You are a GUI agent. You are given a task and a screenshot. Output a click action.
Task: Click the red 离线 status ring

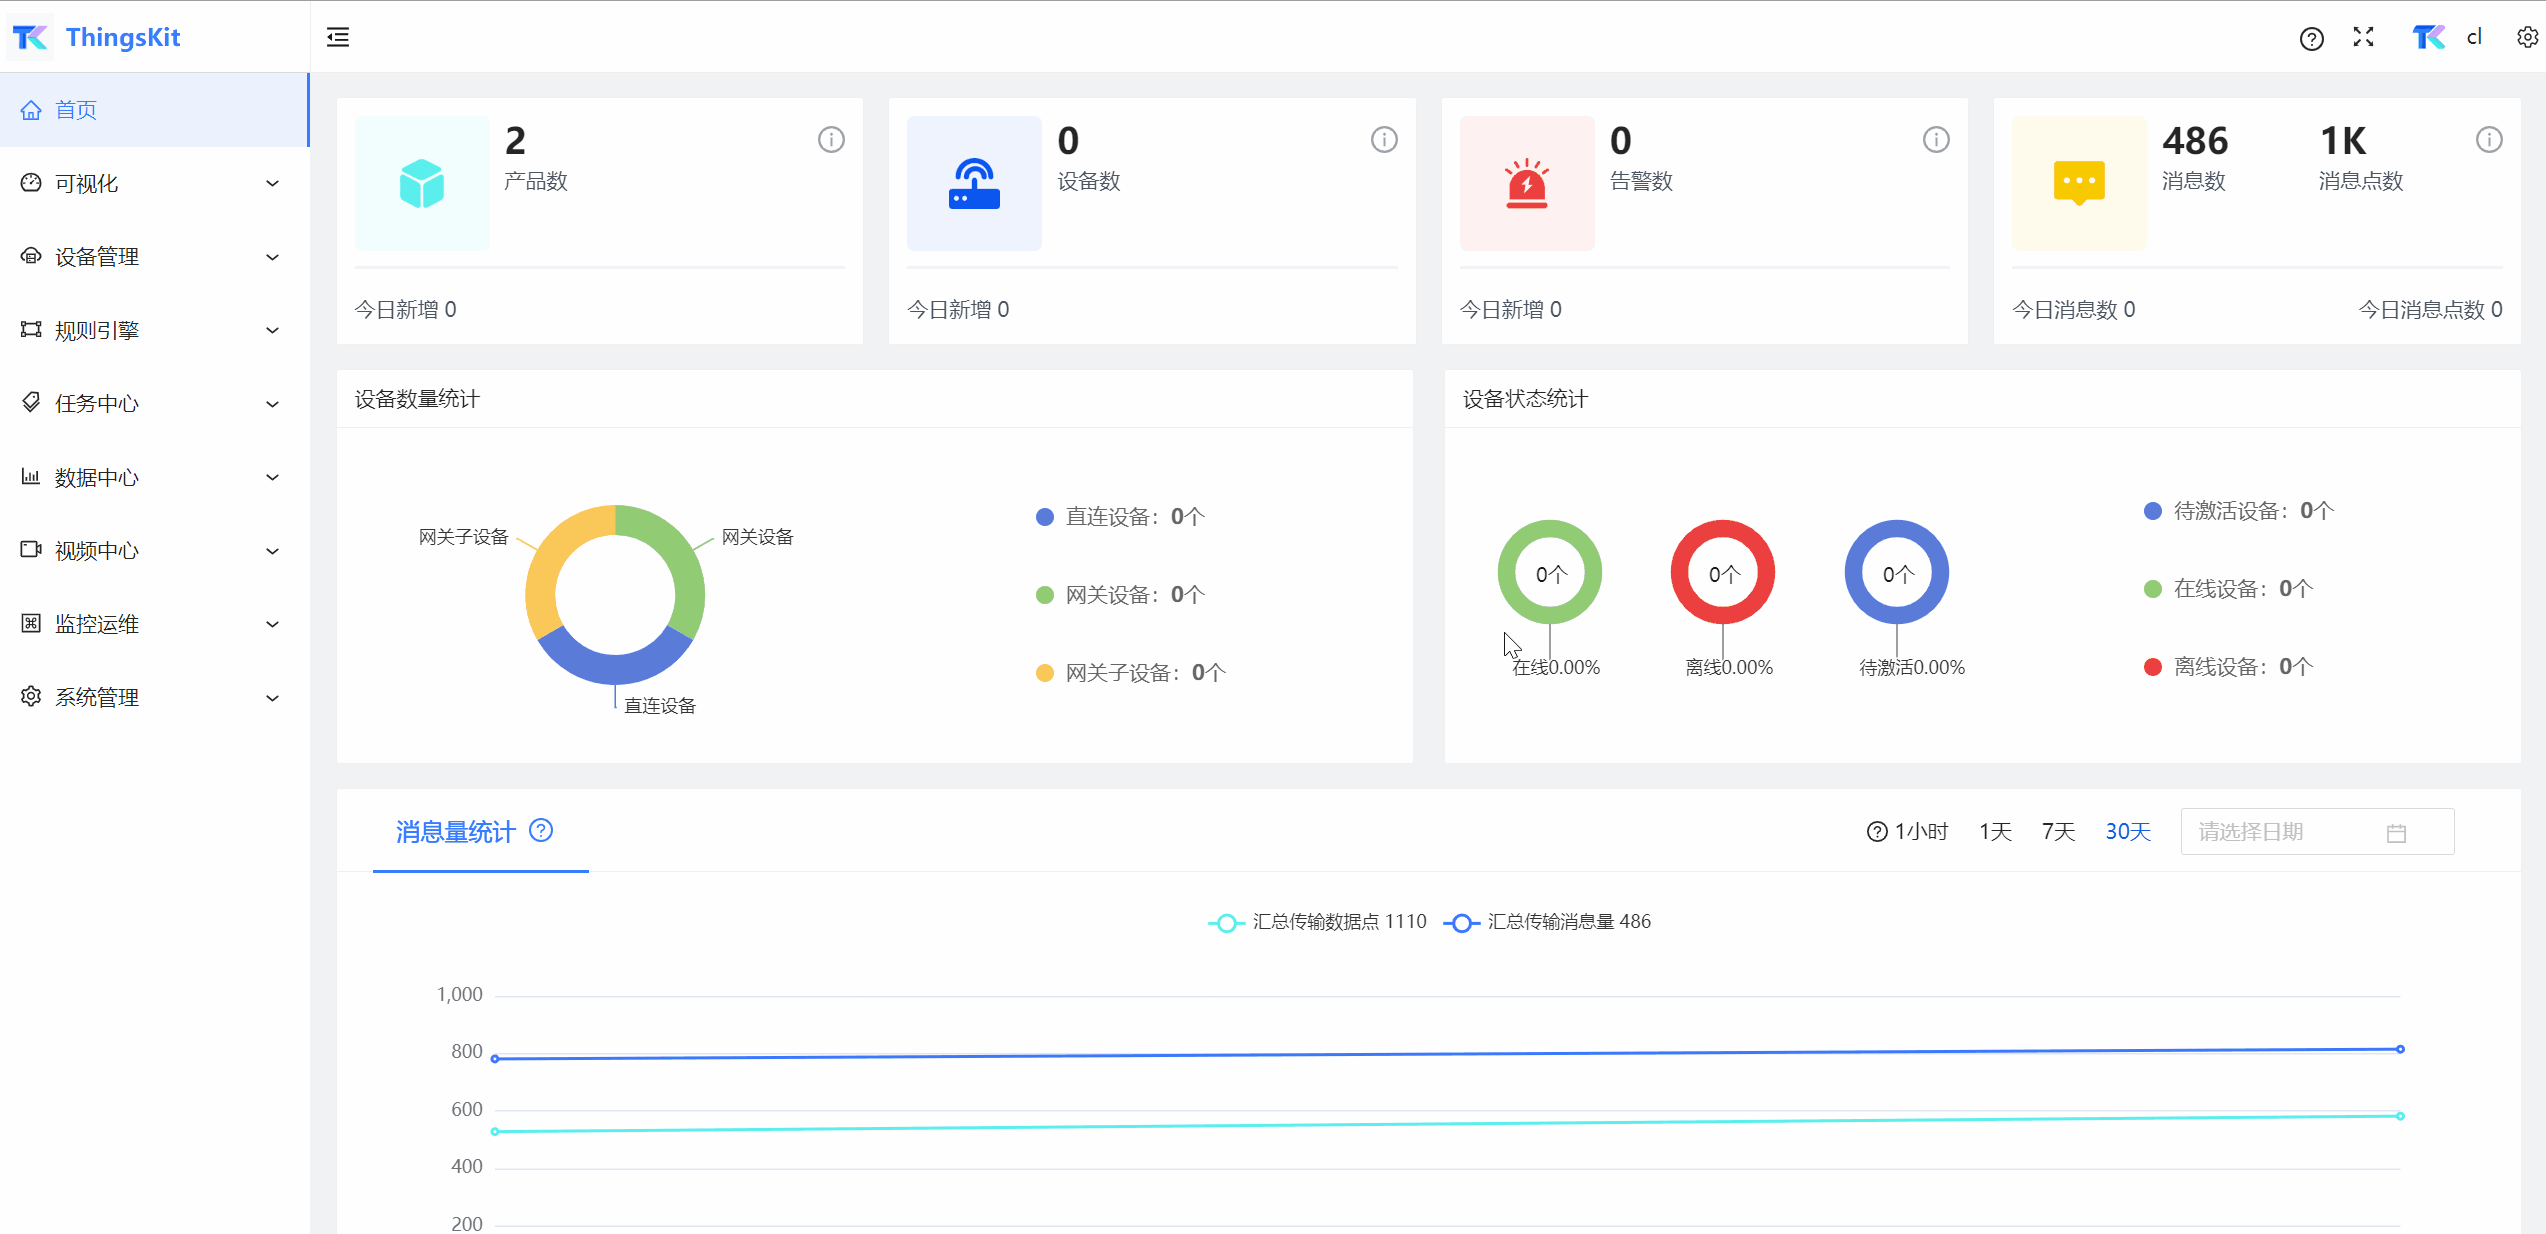click(1723, 572)
